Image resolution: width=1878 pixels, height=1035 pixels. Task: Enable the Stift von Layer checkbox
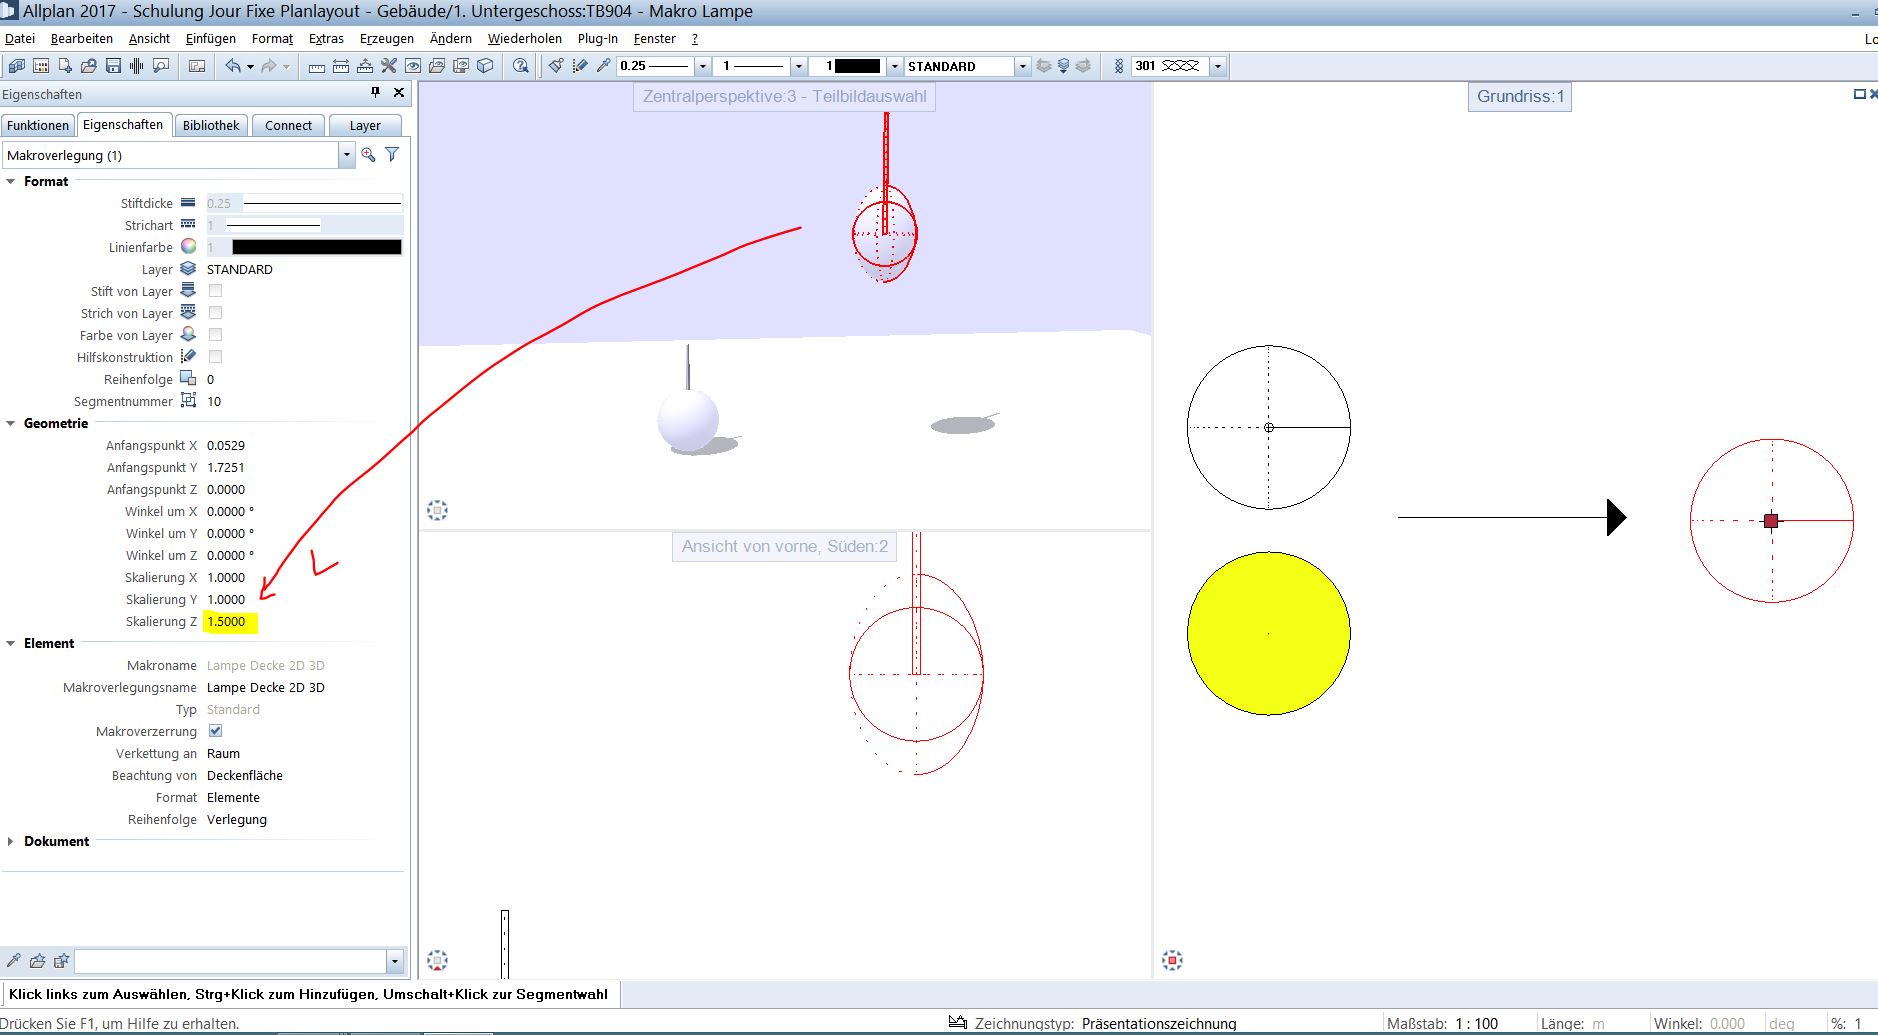(215, 291)
